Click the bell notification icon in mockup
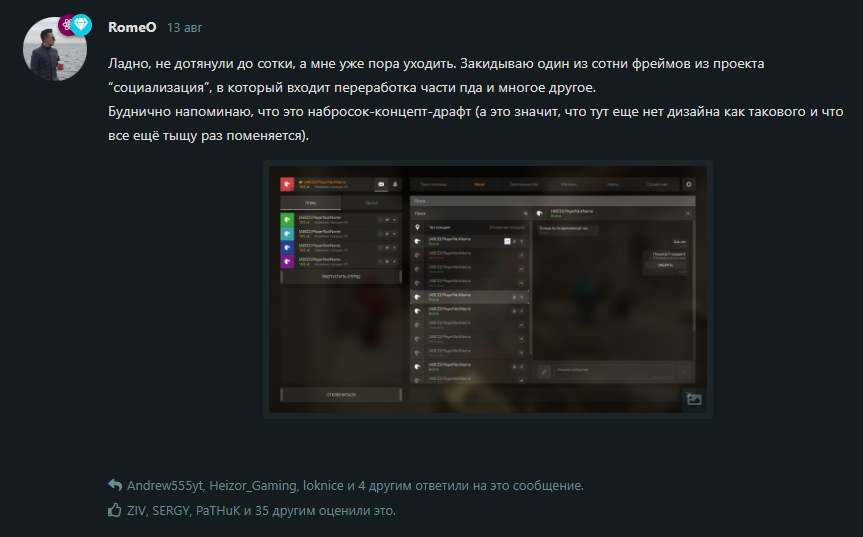The width and height of the screenshot is (863, 537). (395, 184)
